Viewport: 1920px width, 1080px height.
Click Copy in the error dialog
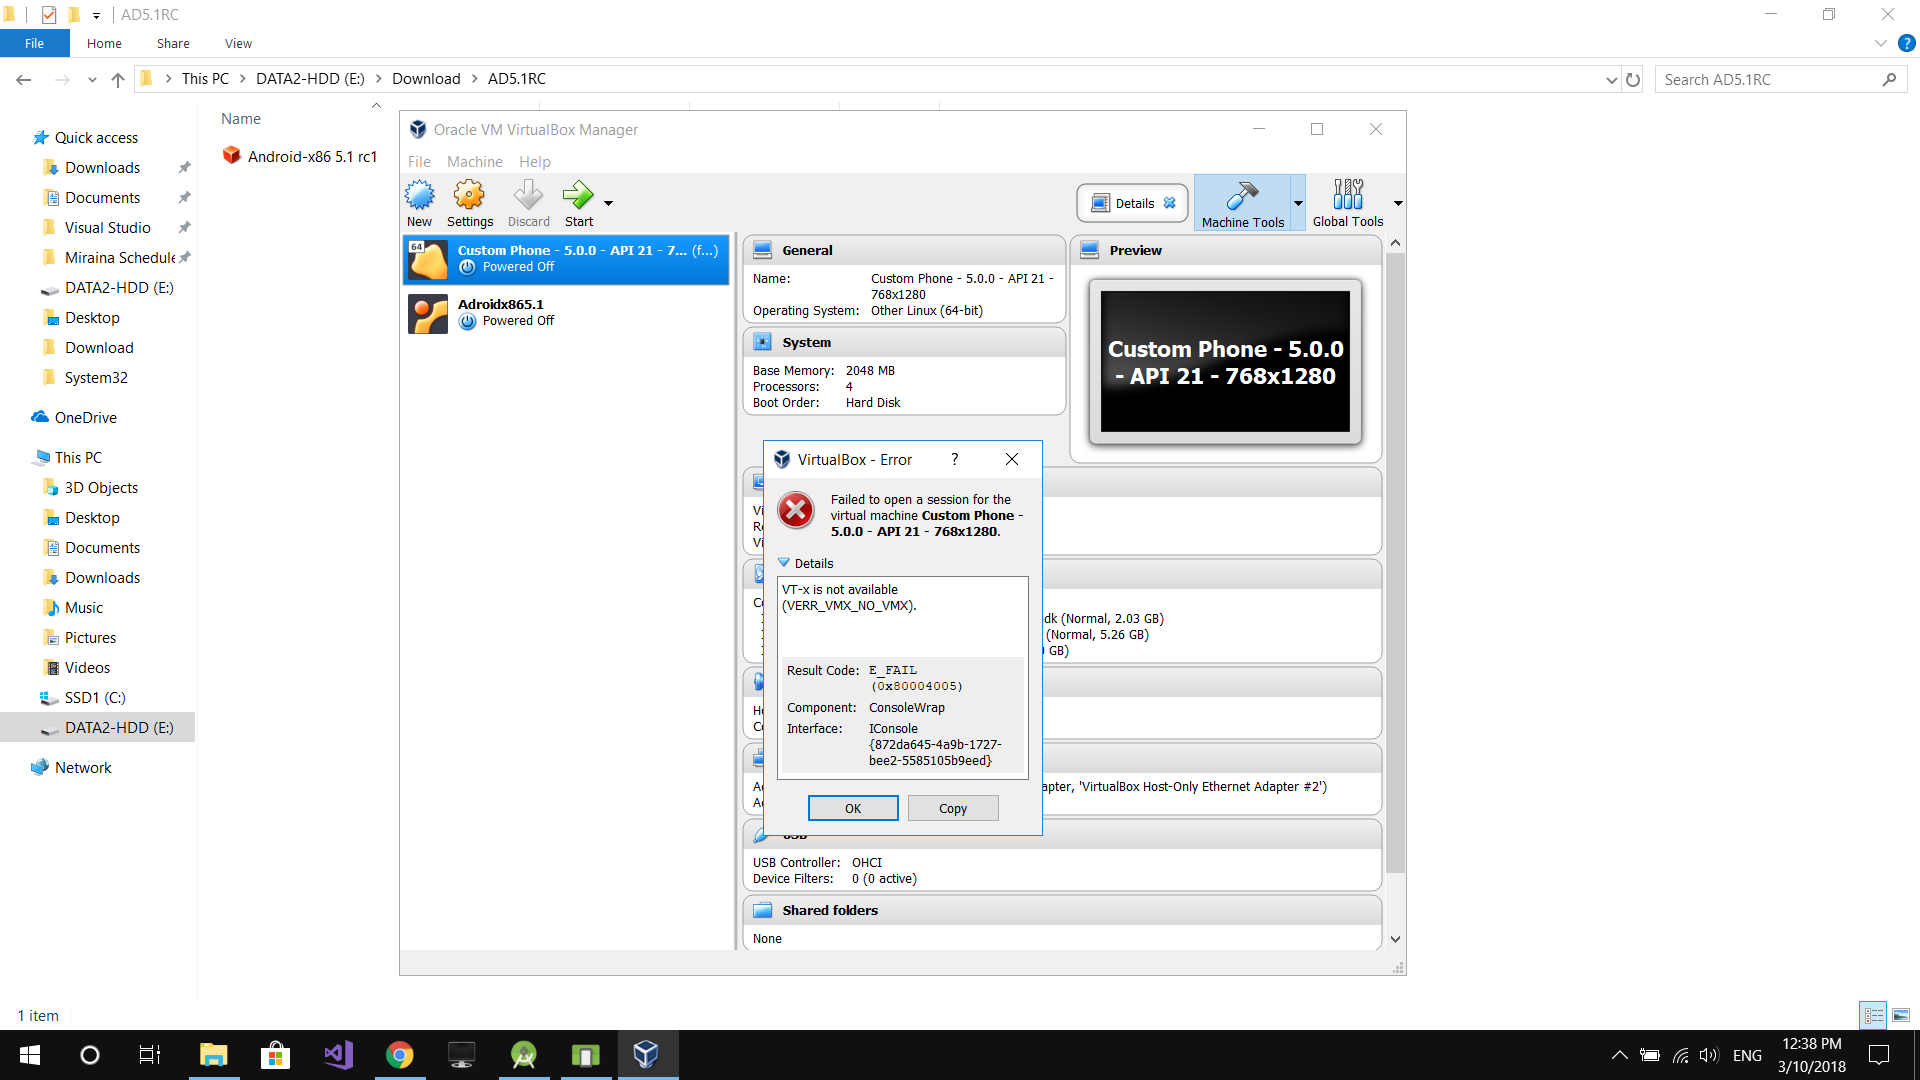pyautogui.click(x=953, y=808)
